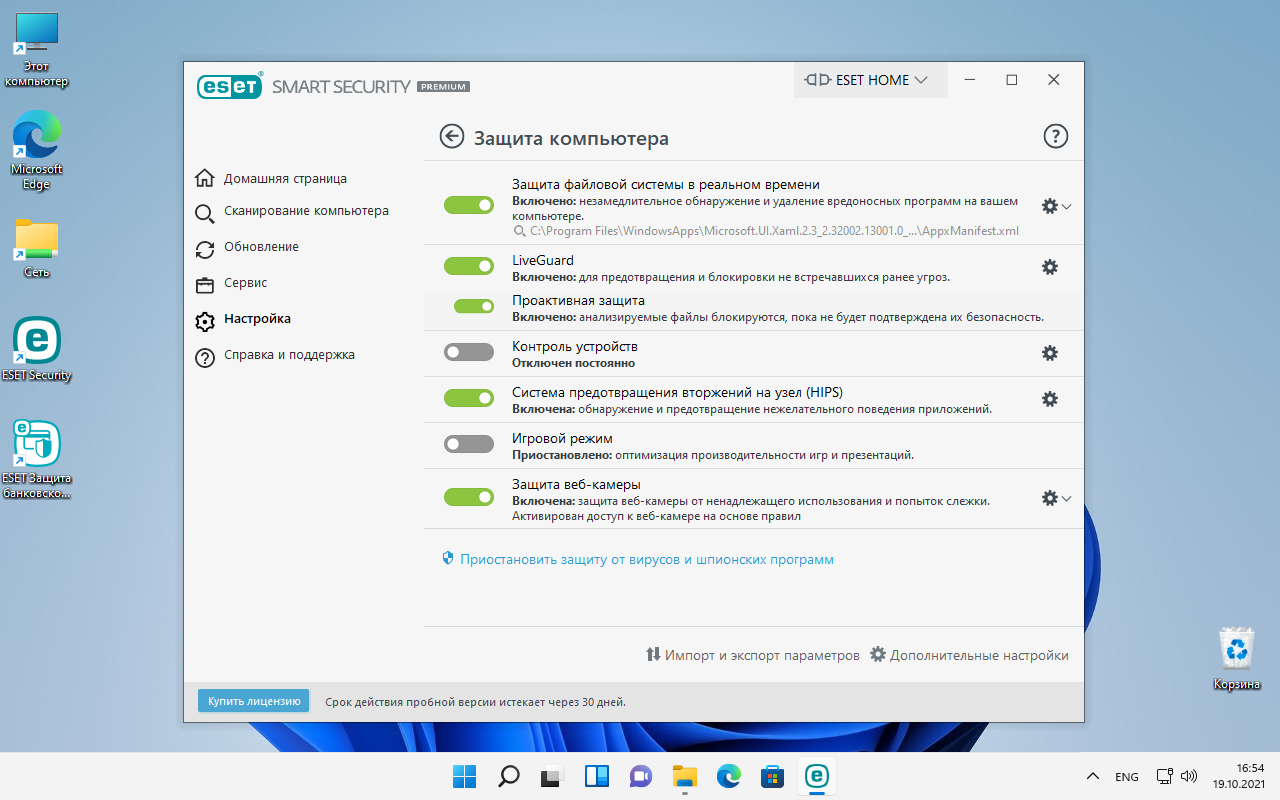Enable the Игровой режим toggle
Image resolution: width=1280 pixels, height=800 pixels.
468,443
